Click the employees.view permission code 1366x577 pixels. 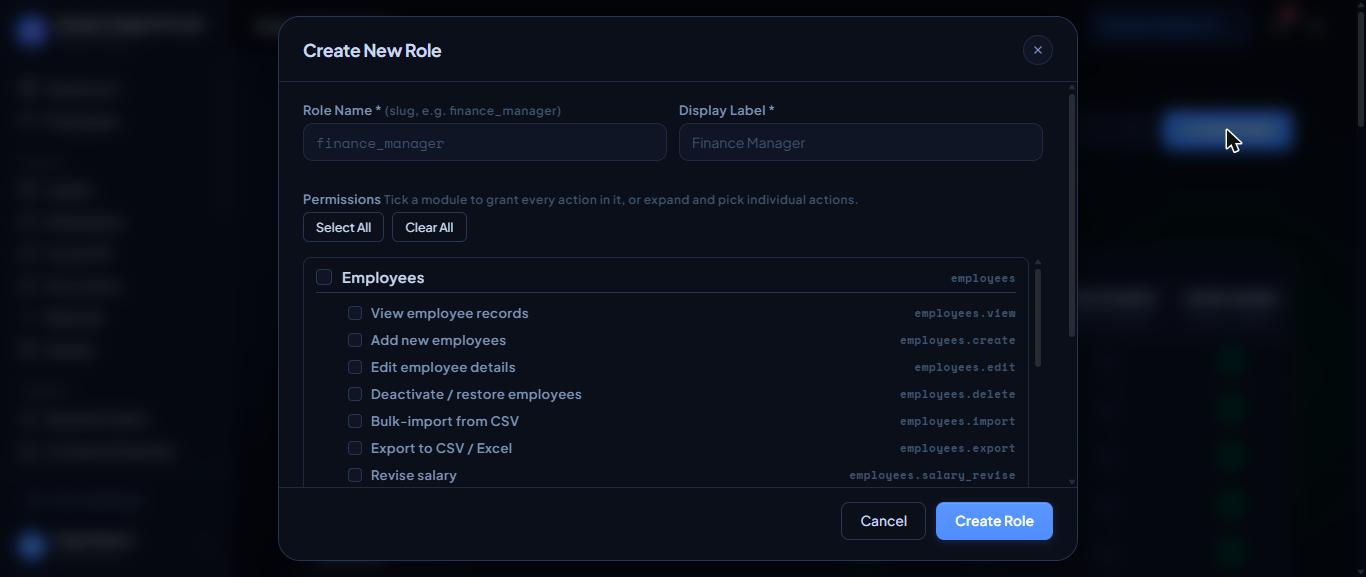(964, 313)
